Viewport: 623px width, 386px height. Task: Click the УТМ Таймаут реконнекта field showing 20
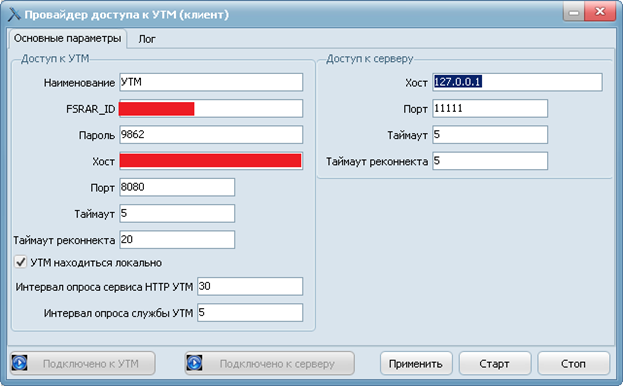coord(177,239)
